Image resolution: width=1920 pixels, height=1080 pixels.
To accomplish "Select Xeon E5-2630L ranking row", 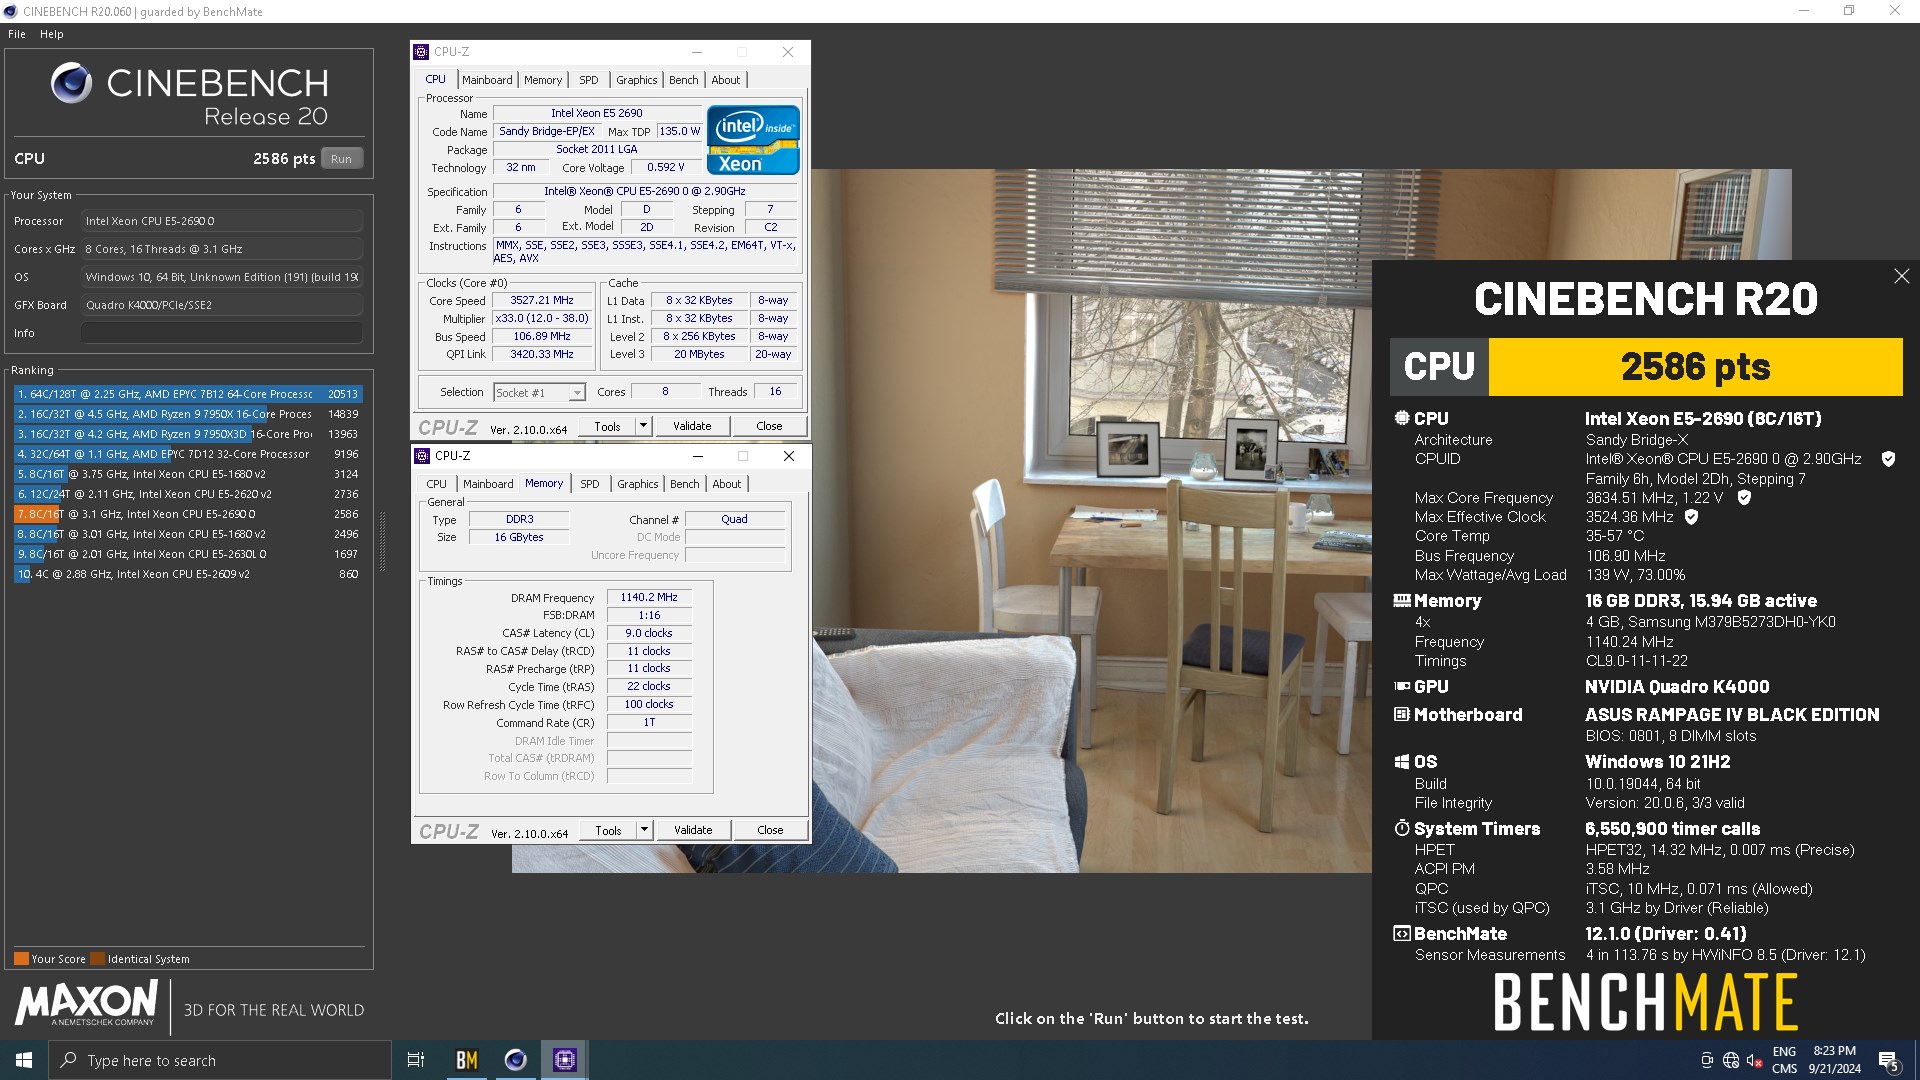I will [188, 554].
